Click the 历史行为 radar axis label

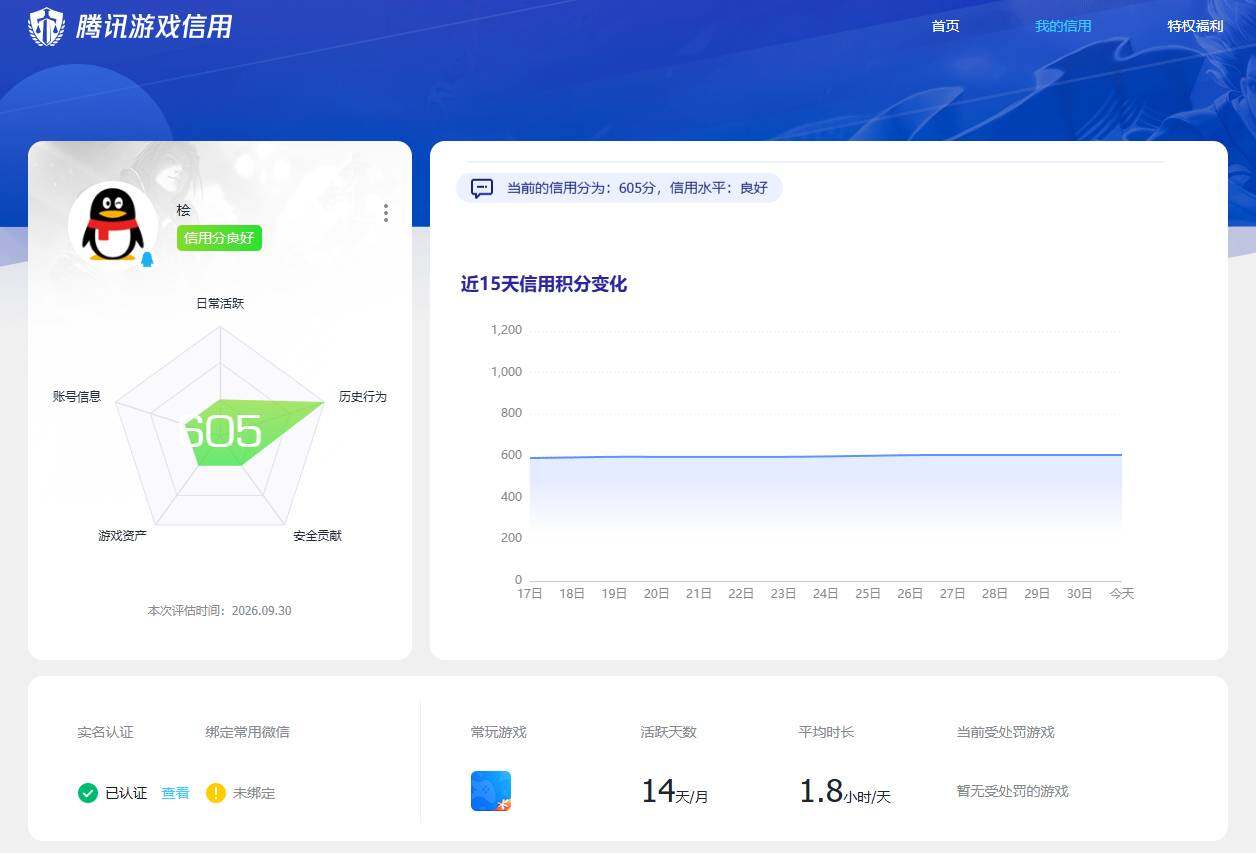point(362,397)
